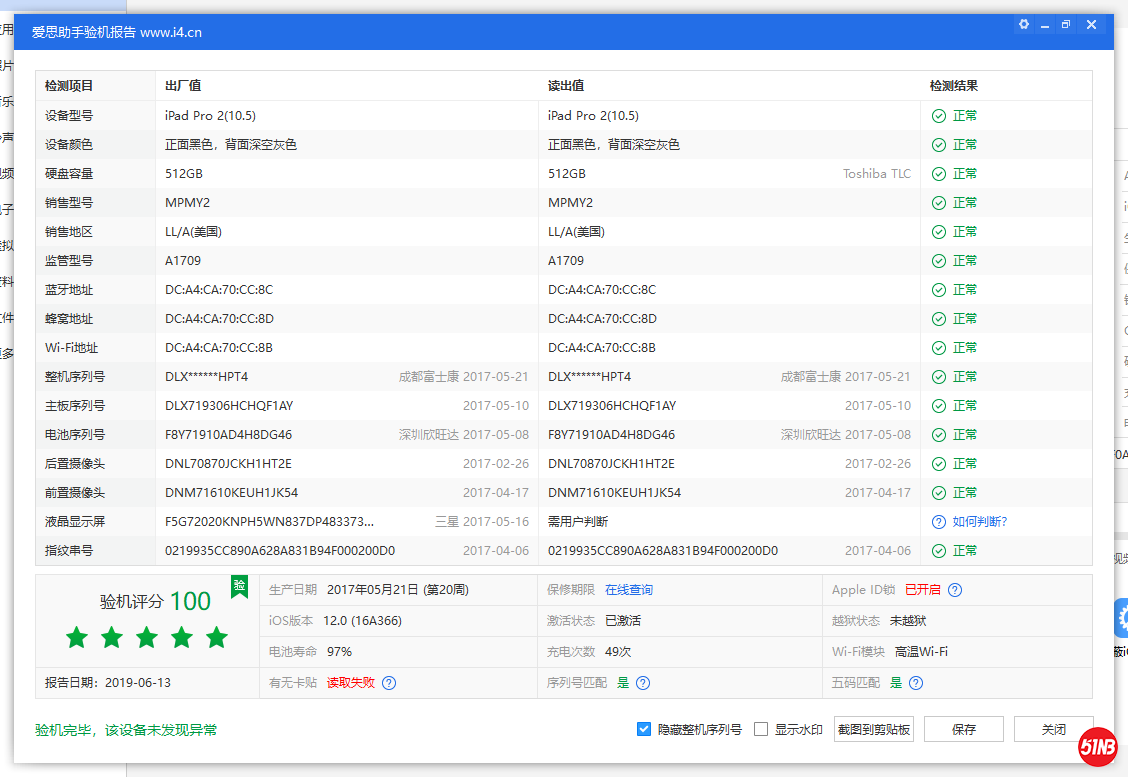Click the green 验 badge
1128x777 pixels.
tap(239, 586)
